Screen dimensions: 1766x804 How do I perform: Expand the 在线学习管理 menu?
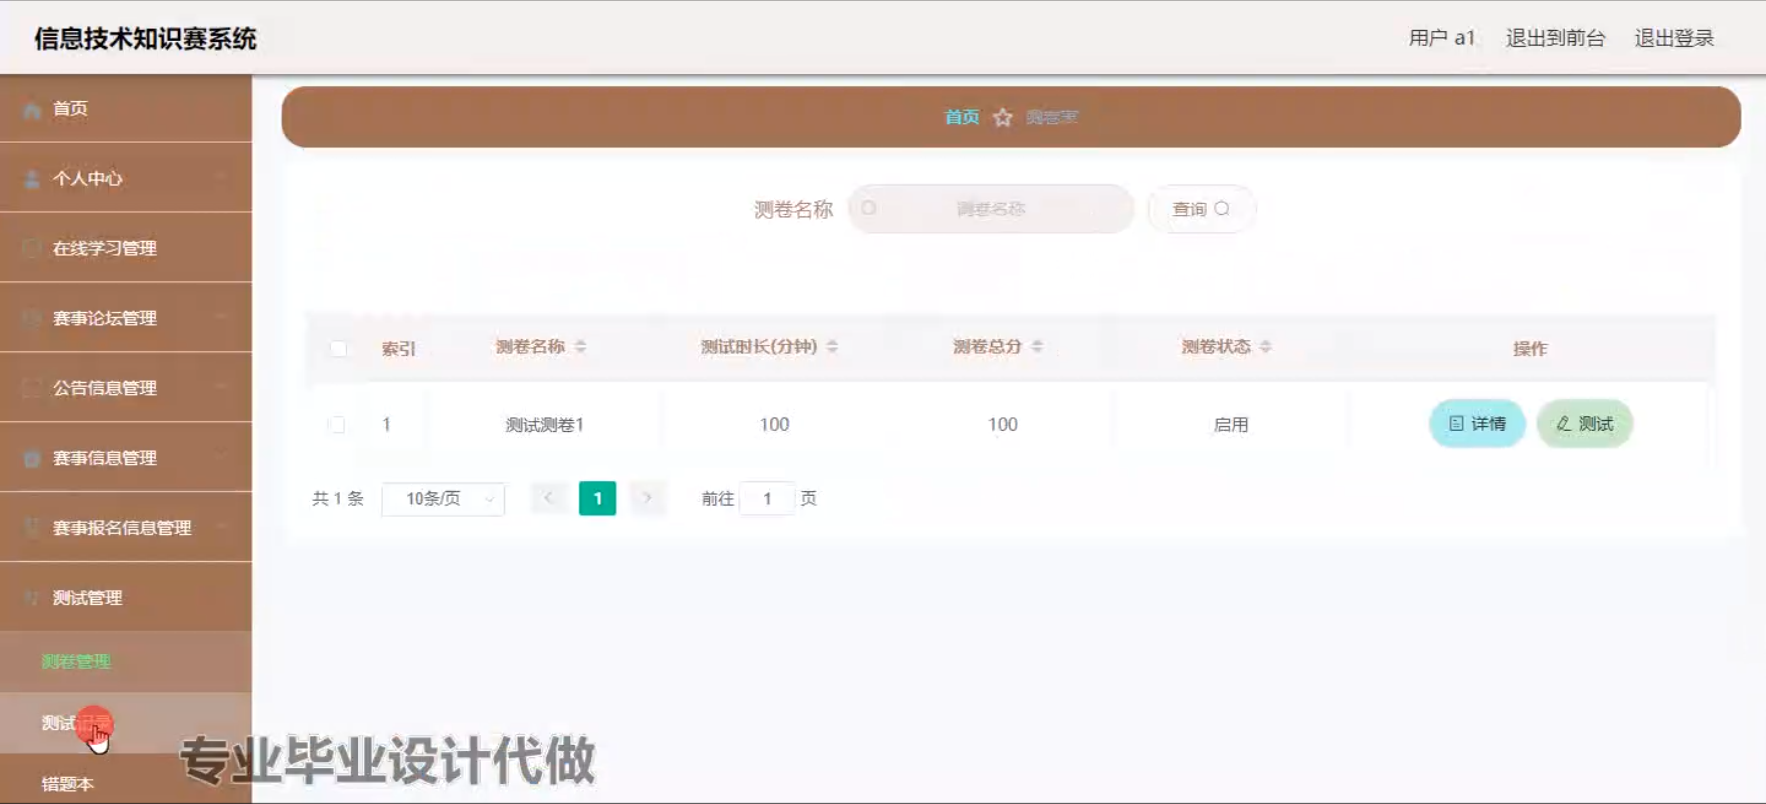(126, 248)
